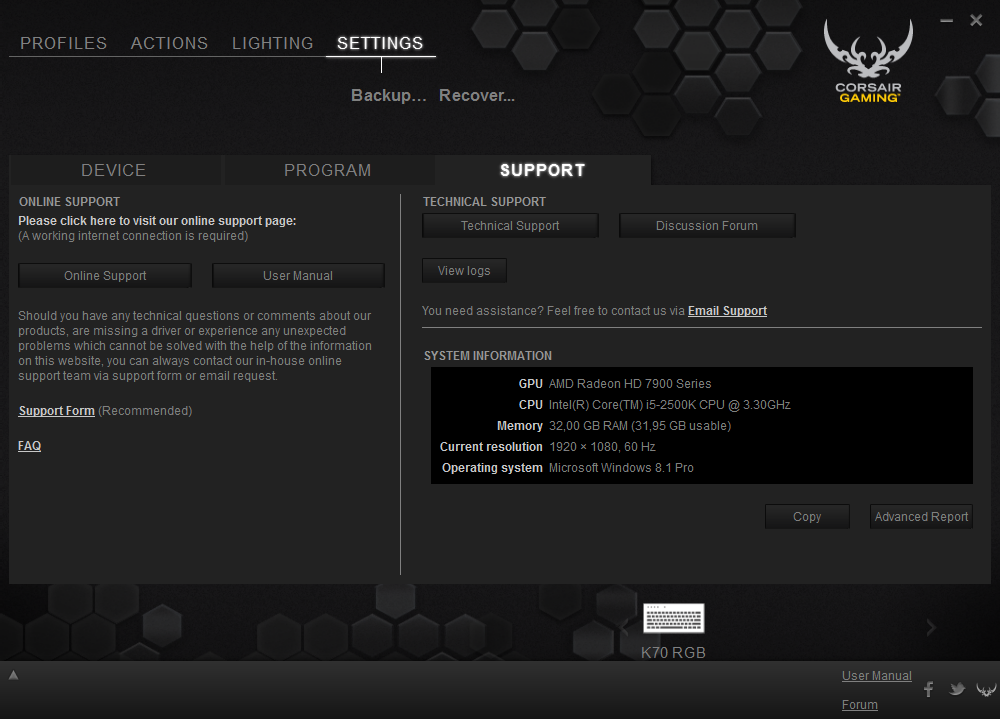The width and height of the screenshot is (1000, 719).
Task: Click the Technical Support section heading
Action: pyautogui.click(x=484, y=202)
